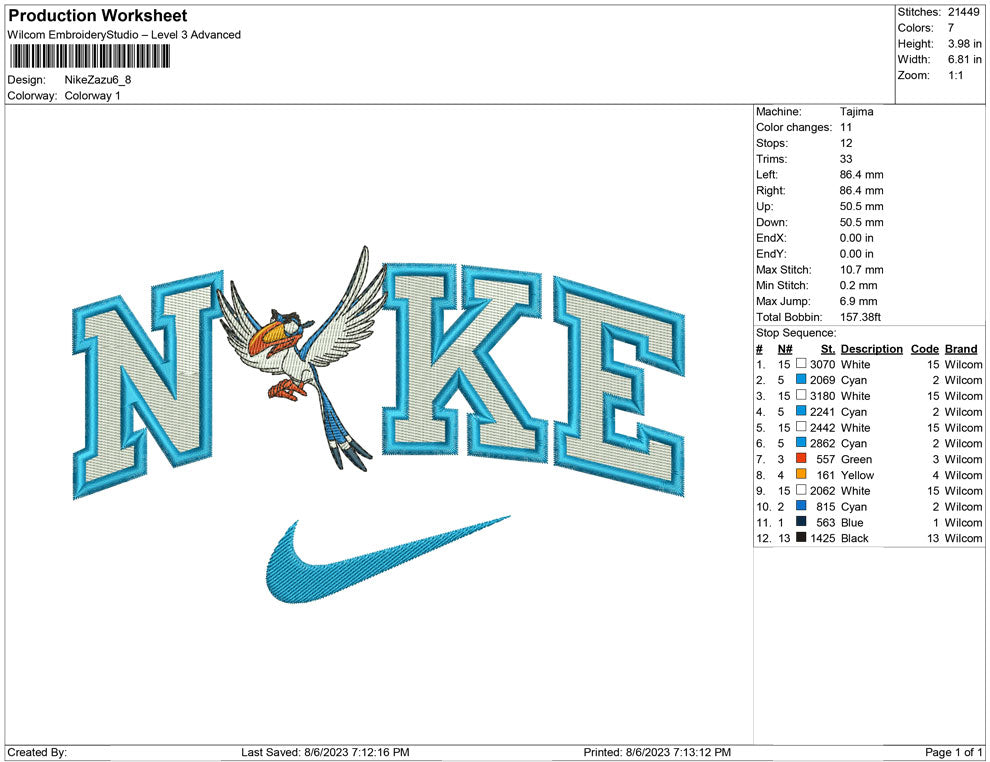Click the Colorway 1 value
The width and height of the screenshot is (990, 762).
(92, 96)
